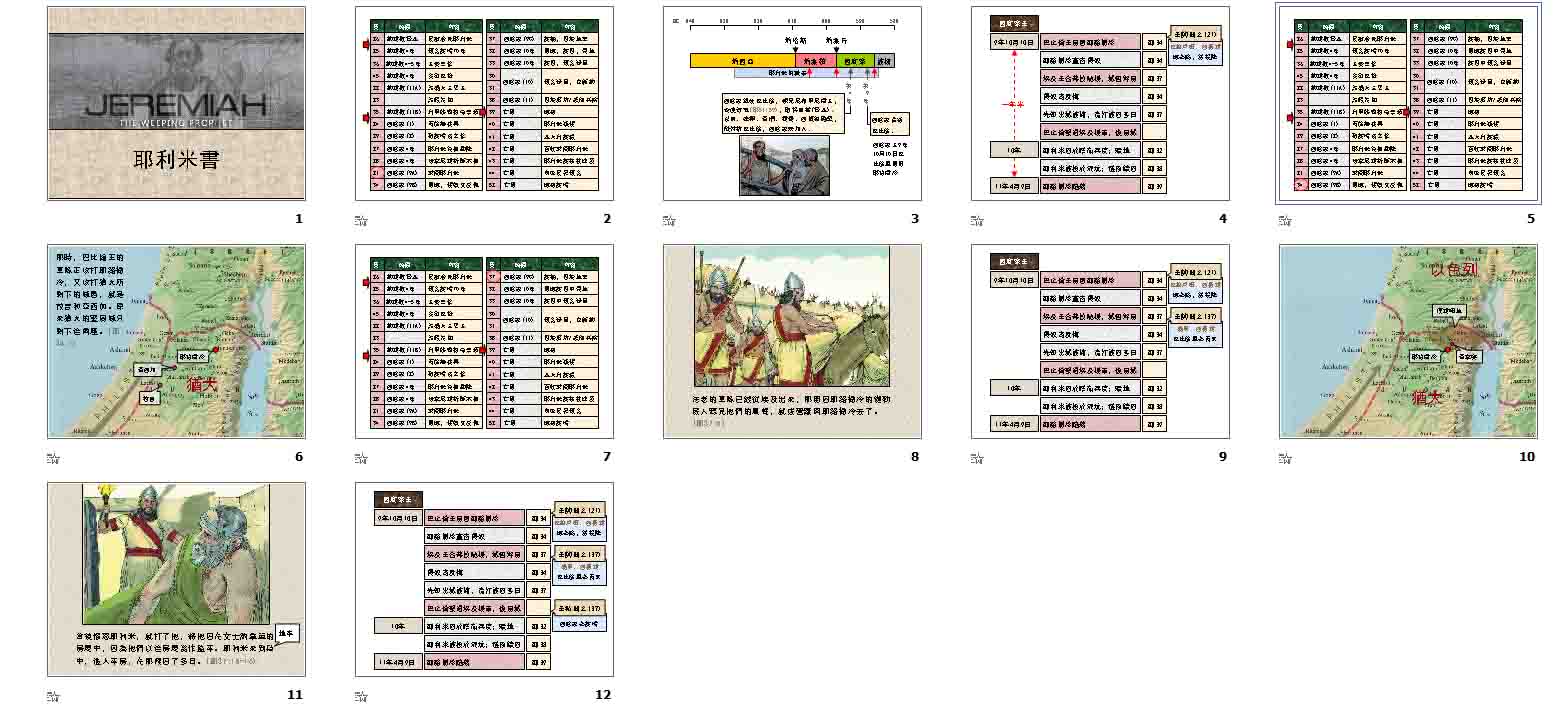Click the animation star beneath slide 4
The width and height of the screenshot is (1557, 709).
click(977, 221)
